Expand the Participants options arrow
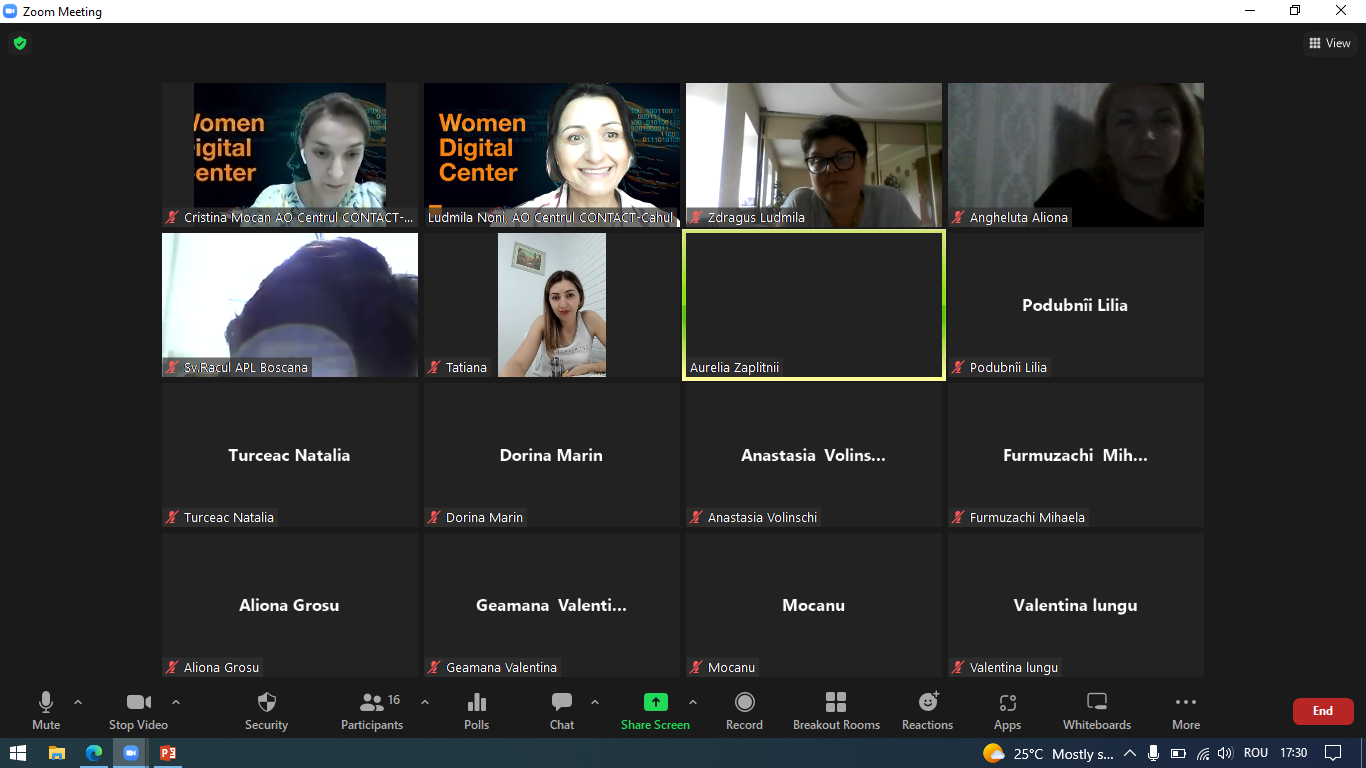 (x=424, y=702)
